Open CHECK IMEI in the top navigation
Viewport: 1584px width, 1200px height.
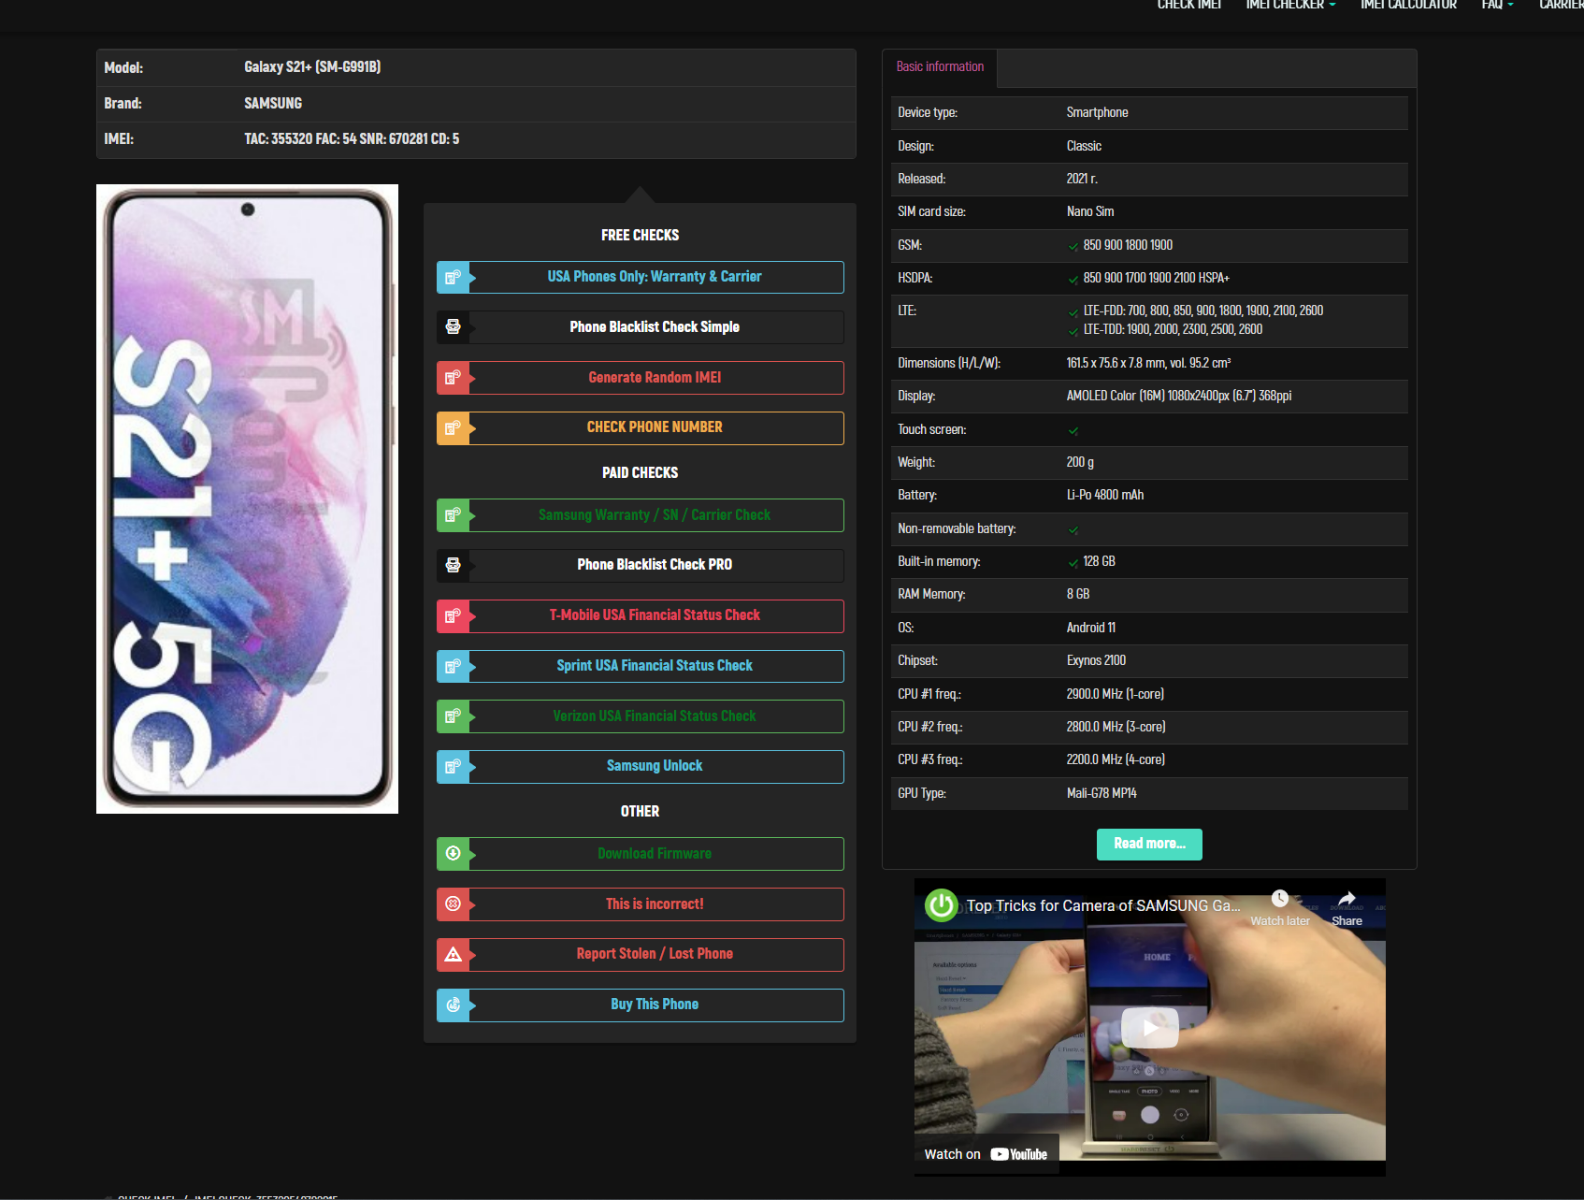pos(1189,5)
